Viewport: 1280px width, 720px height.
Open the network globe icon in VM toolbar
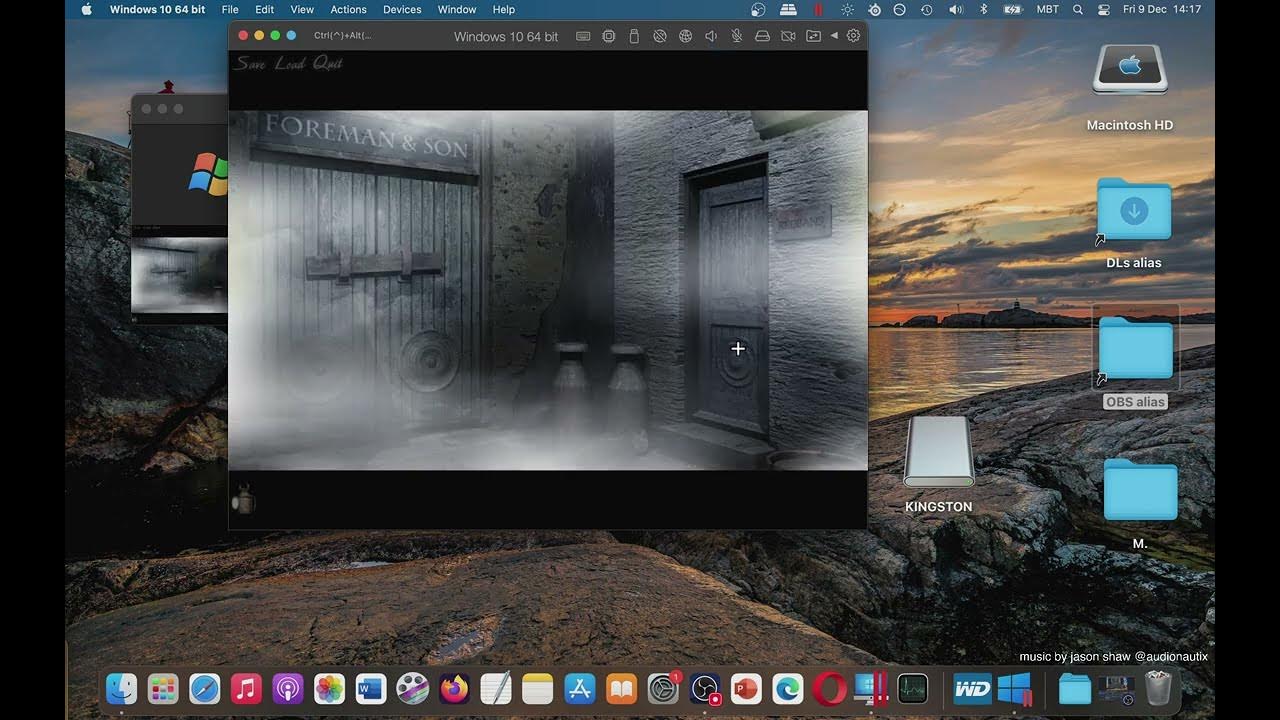coord(685,36)
